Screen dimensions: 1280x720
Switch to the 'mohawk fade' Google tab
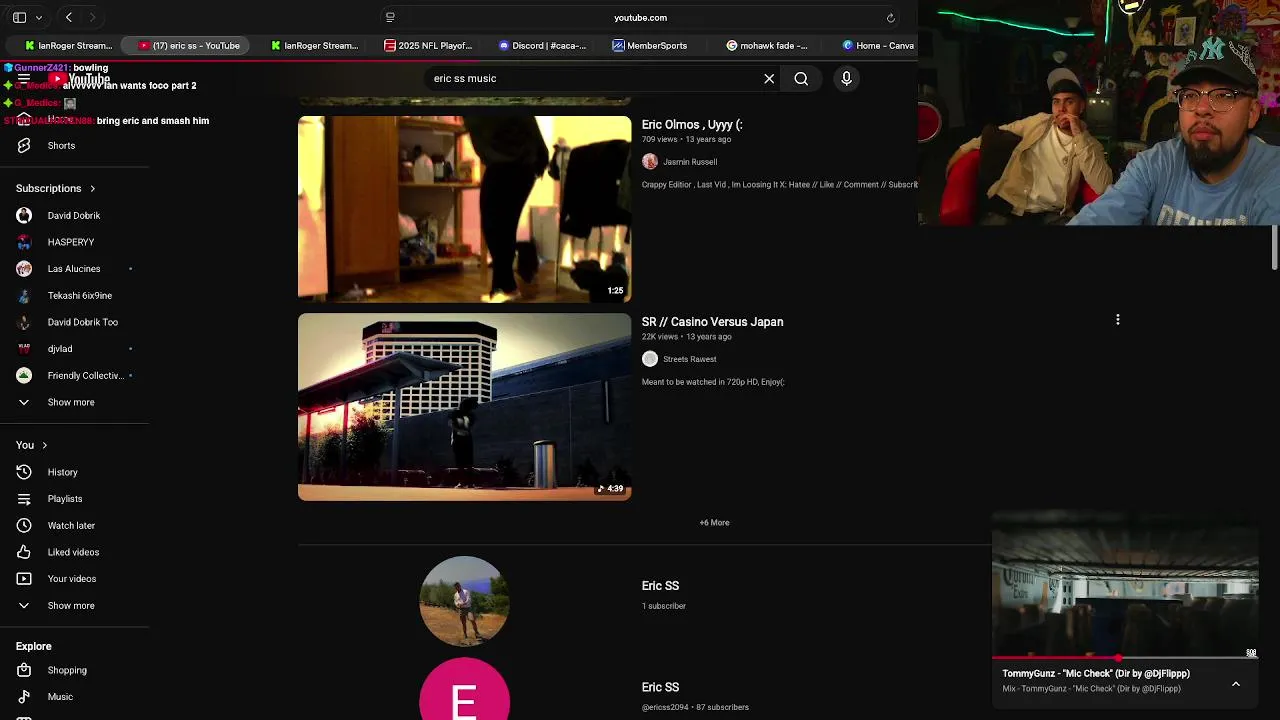click(x=767, y=45)
